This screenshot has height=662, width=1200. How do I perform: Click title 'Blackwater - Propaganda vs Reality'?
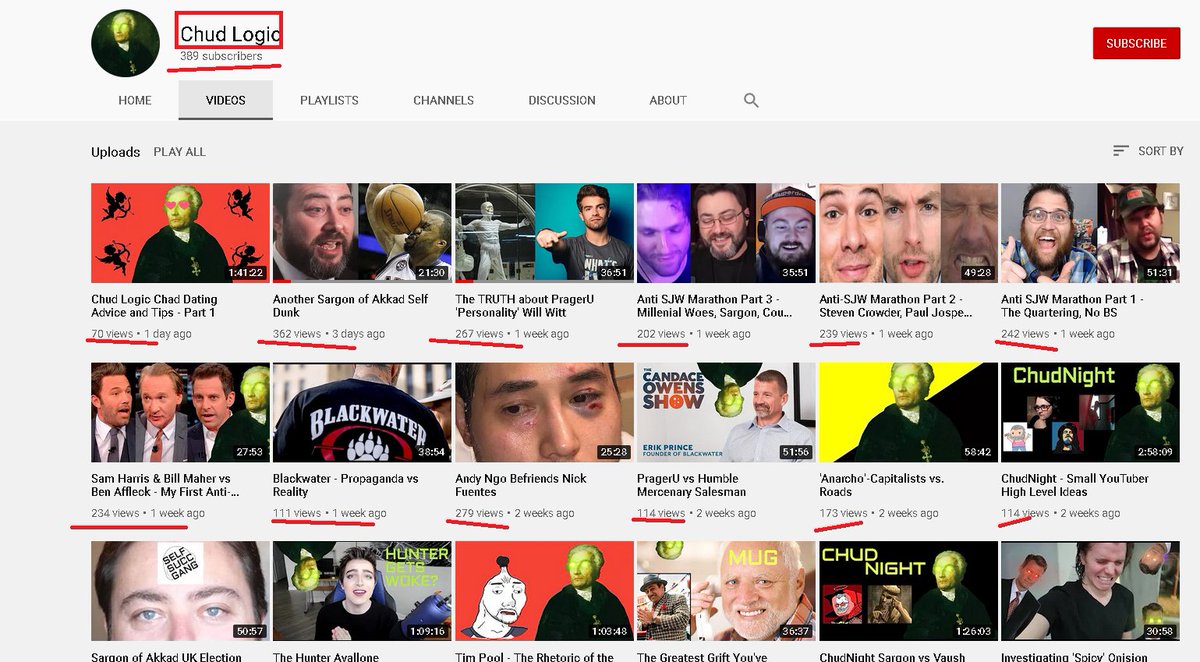click(345, 485)
